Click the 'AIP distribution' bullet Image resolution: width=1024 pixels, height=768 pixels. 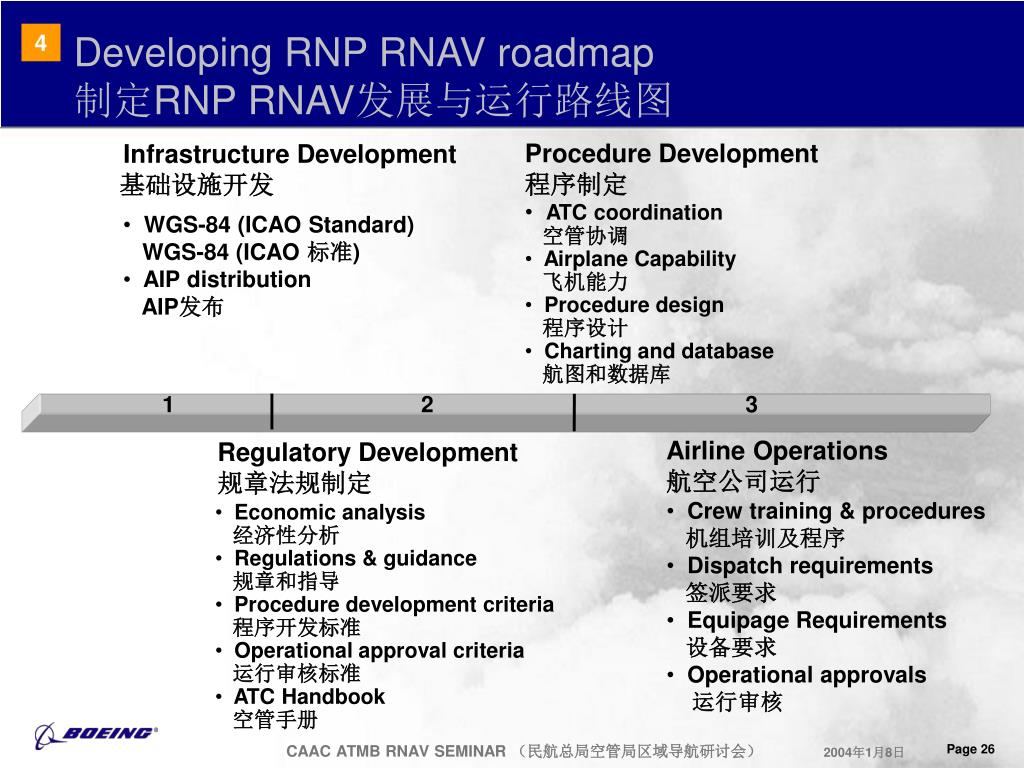point(227,280)
